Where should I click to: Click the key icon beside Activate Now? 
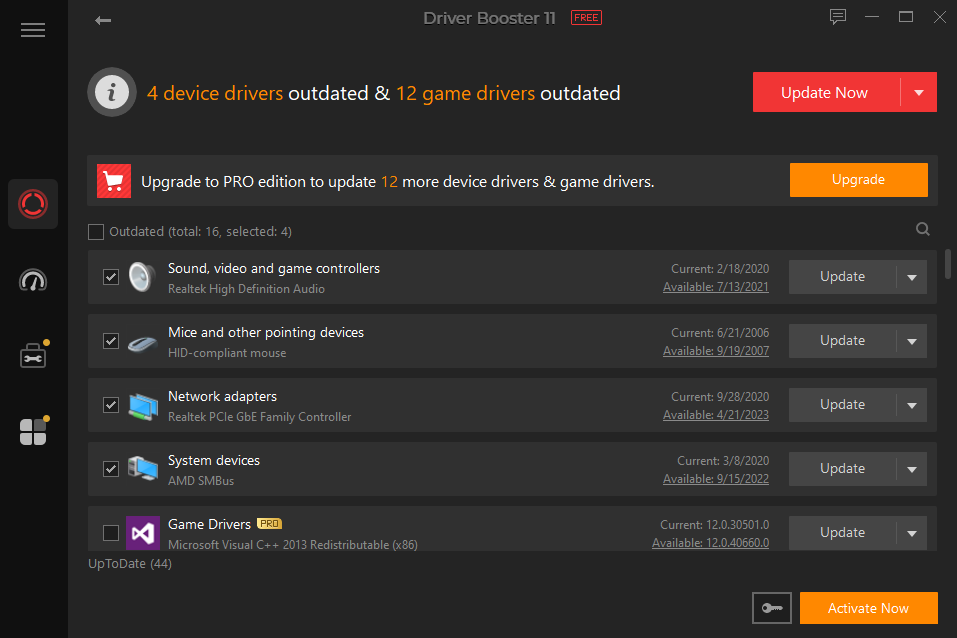point(771,607)
